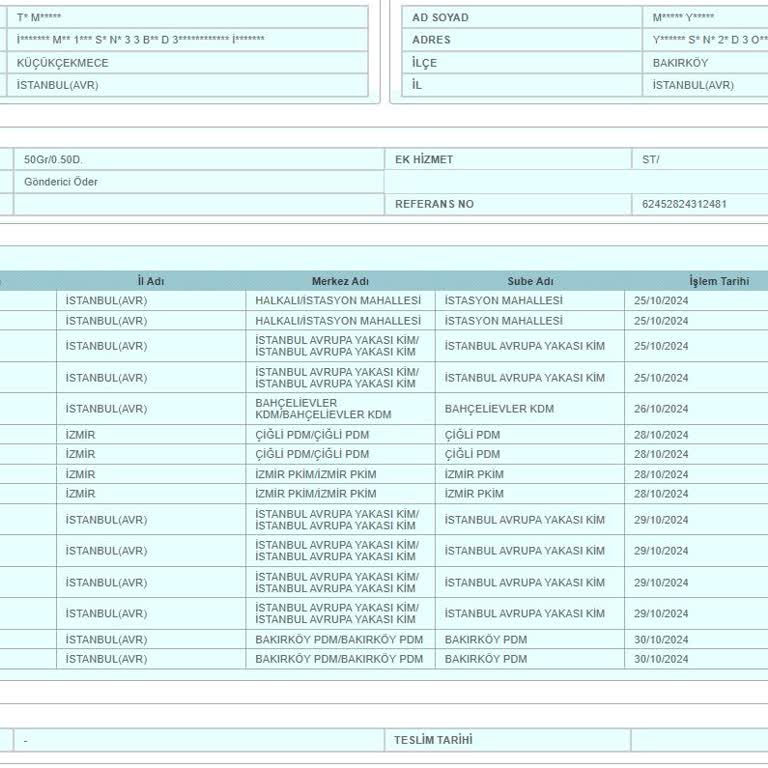Select HALKALI/İSTASYON MAHALLESİ in the first table row
The height and width of the screenshot is (768, 768).
click(337, 300)
